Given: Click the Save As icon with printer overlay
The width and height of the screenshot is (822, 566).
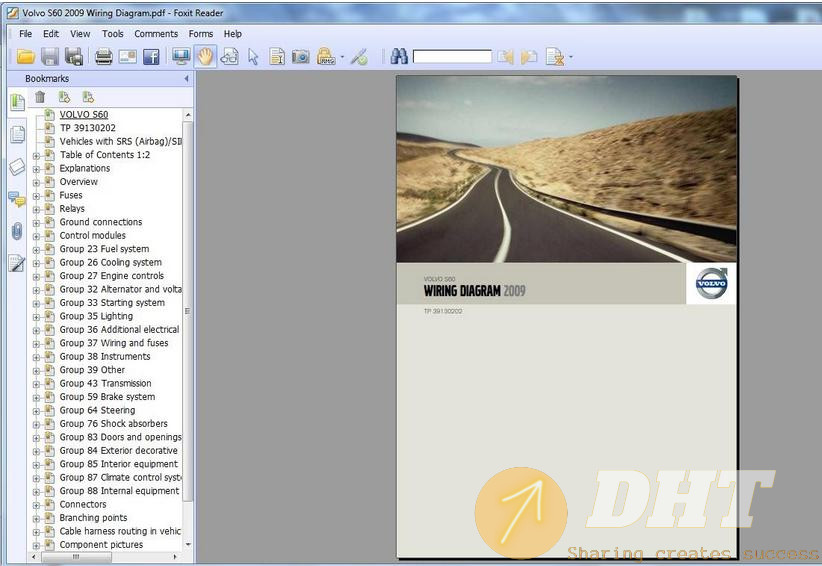Looking at the screenshot, I should click(74, 57).
